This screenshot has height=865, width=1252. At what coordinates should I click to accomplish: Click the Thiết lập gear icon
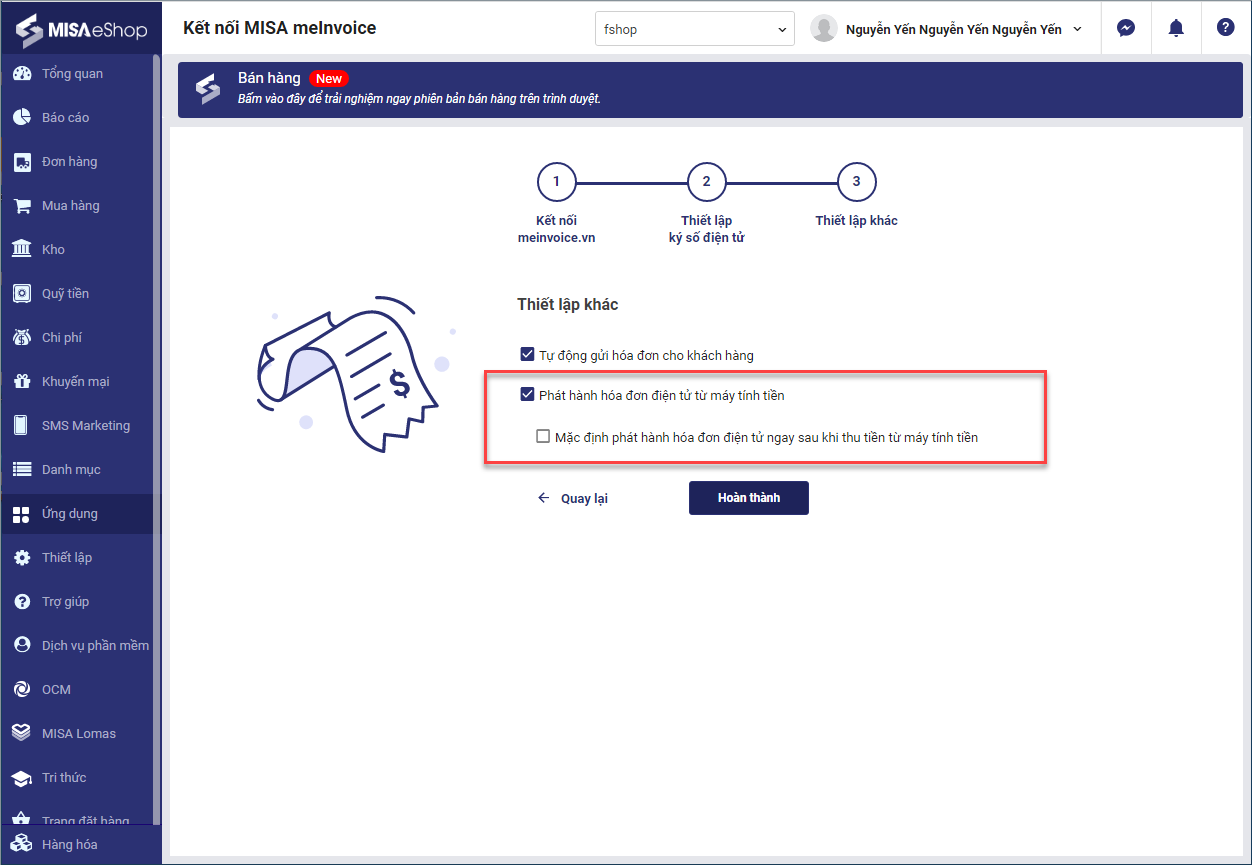[x=21, y=558]
